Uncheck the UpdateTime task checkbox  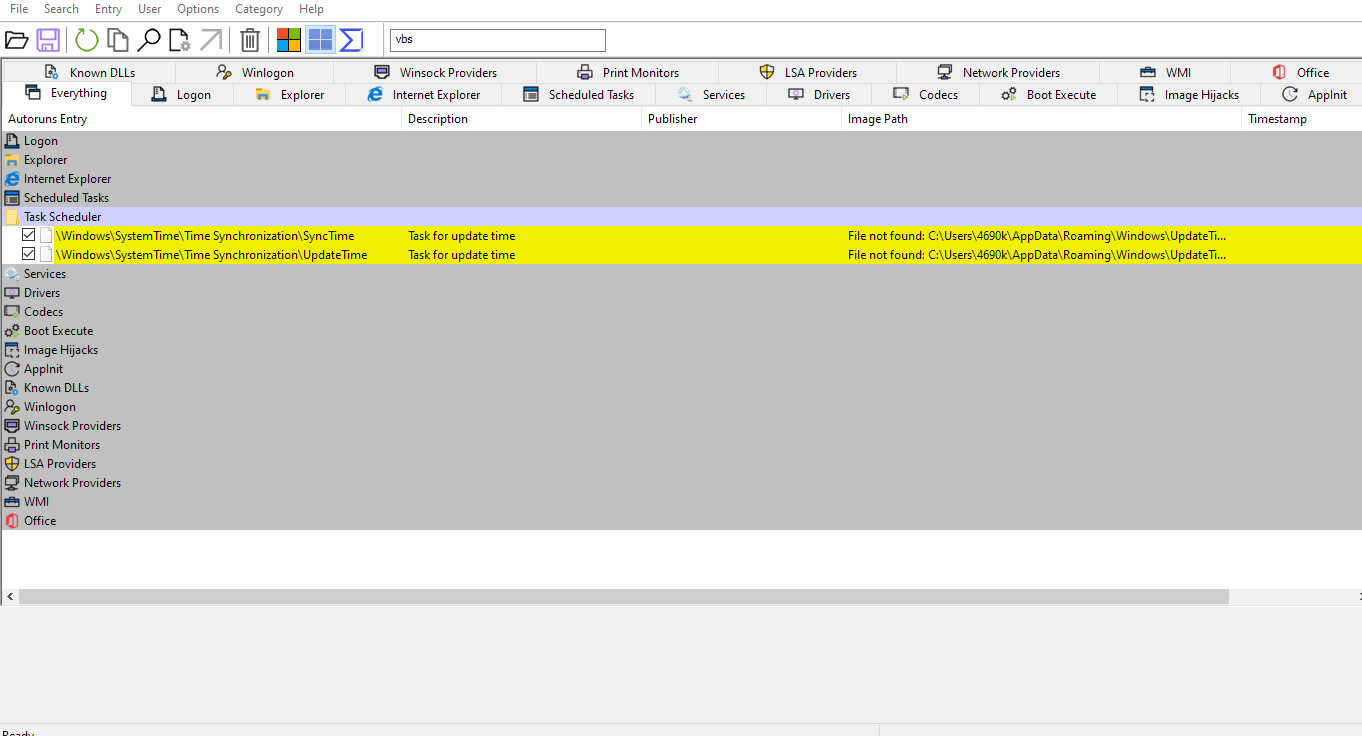coord(29,255)
